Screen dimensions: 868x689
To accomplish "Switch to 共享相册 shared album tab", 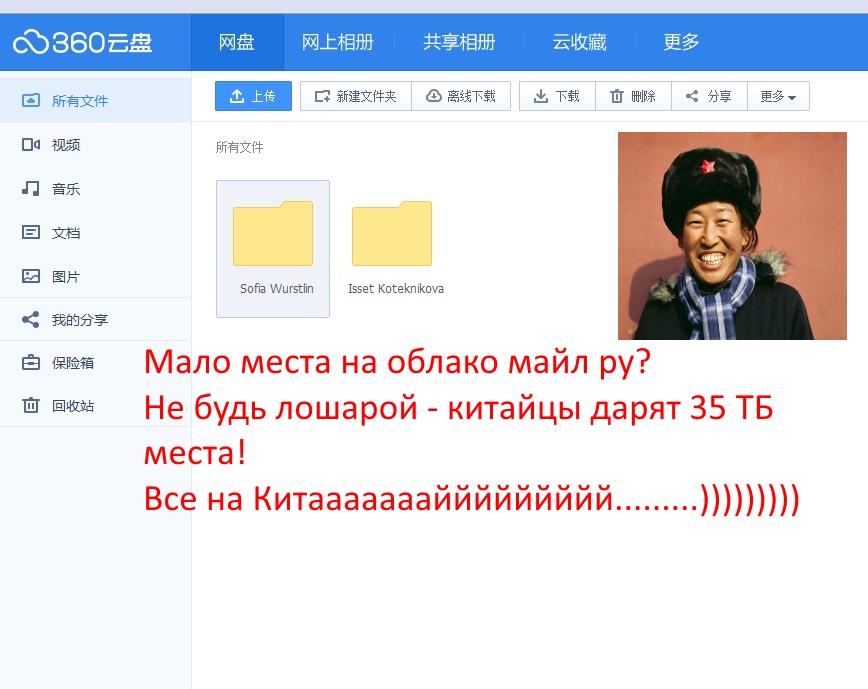I will tap(459, 42).
